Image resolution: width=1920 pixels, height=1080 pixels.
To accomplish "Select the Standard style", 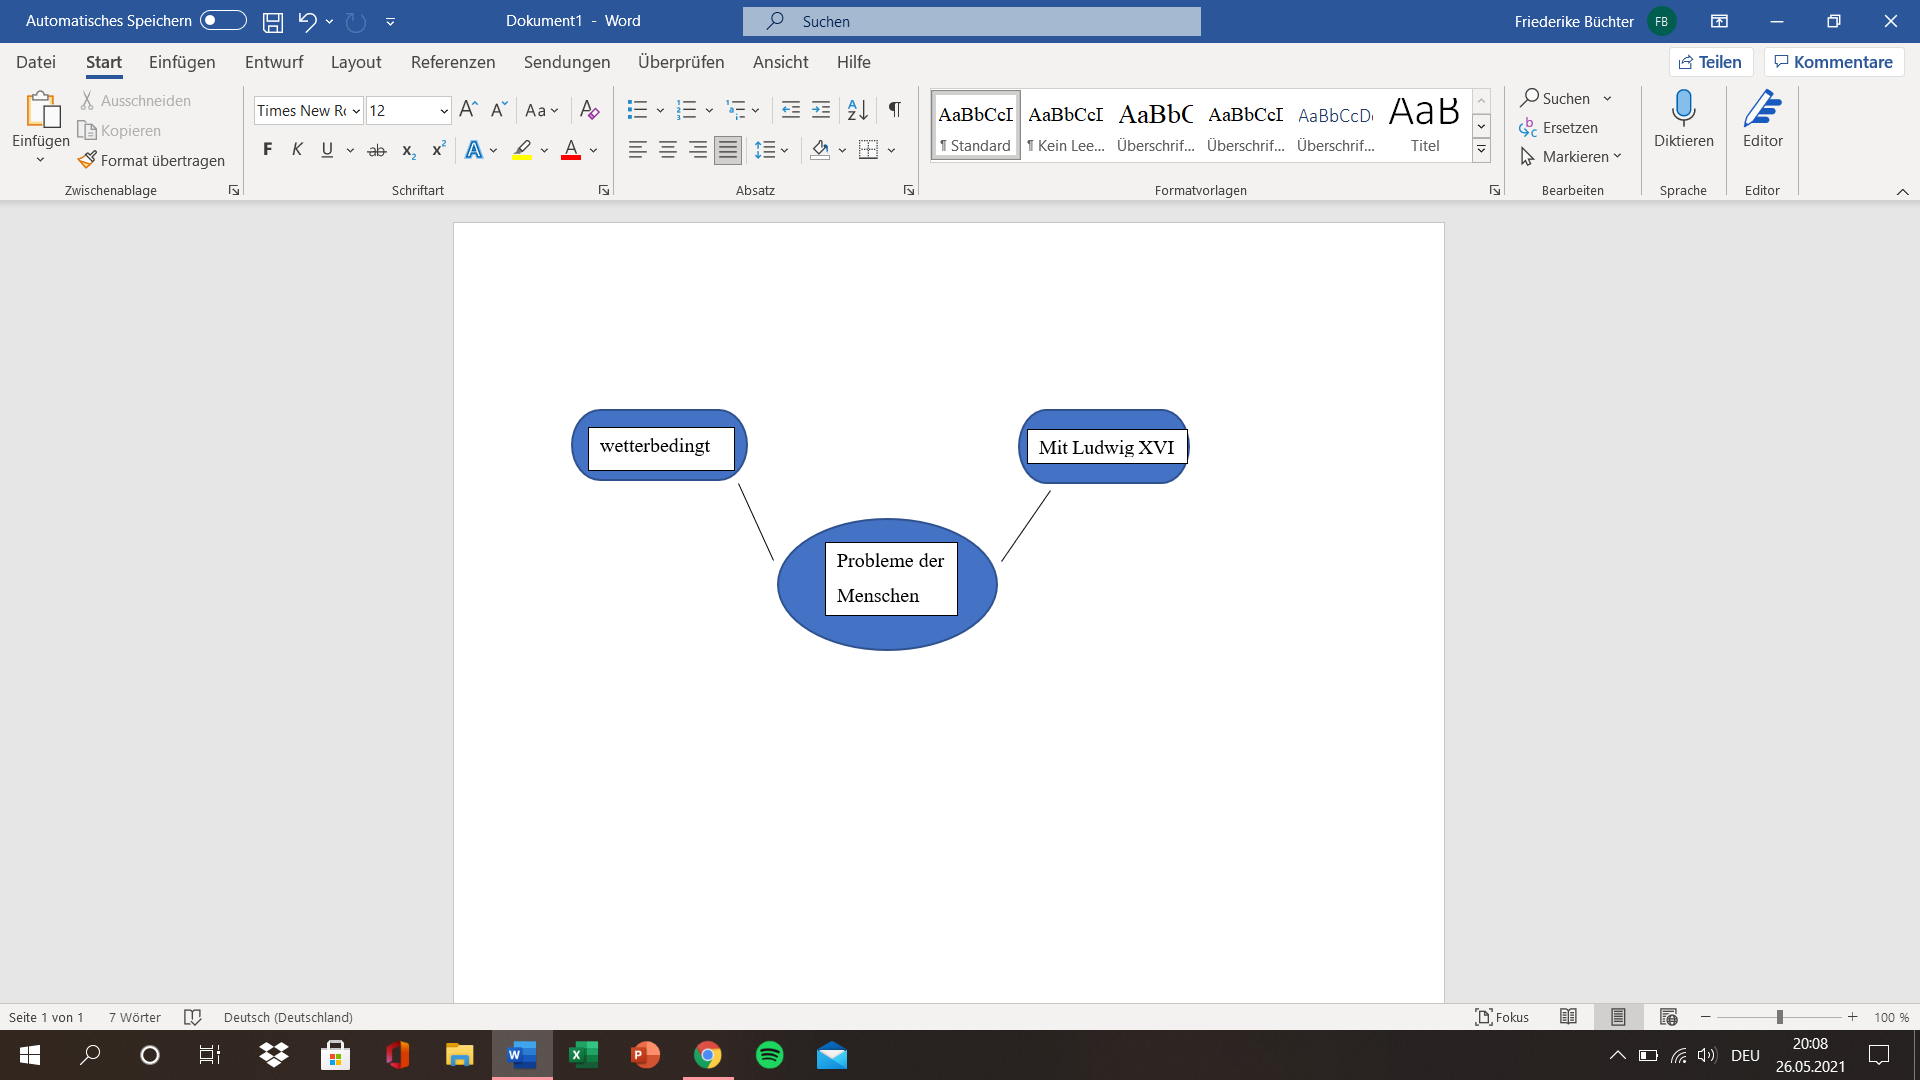I will pos(975,126).
